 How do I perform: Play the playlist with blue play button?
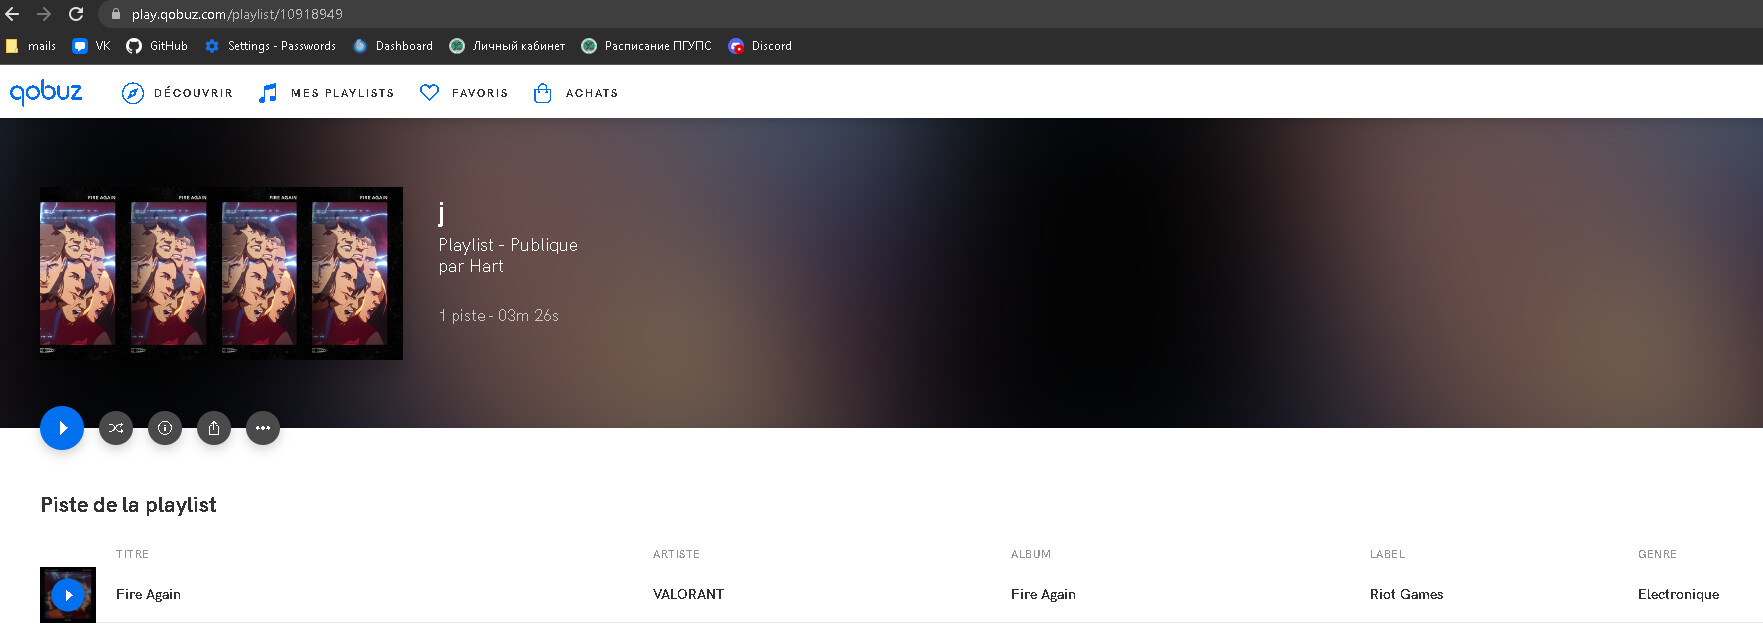62,428
